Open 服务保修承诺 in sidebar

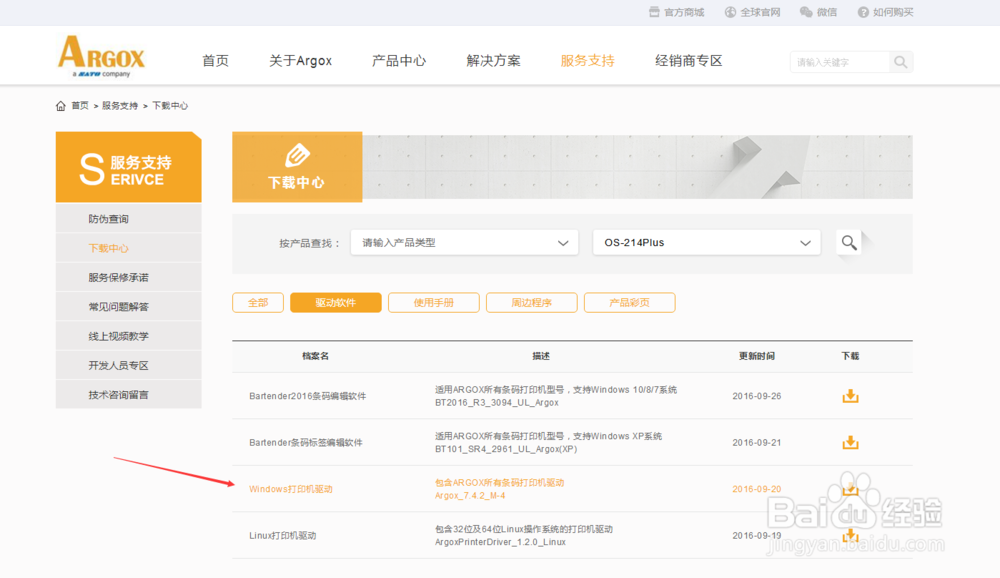tap(128, 278)
